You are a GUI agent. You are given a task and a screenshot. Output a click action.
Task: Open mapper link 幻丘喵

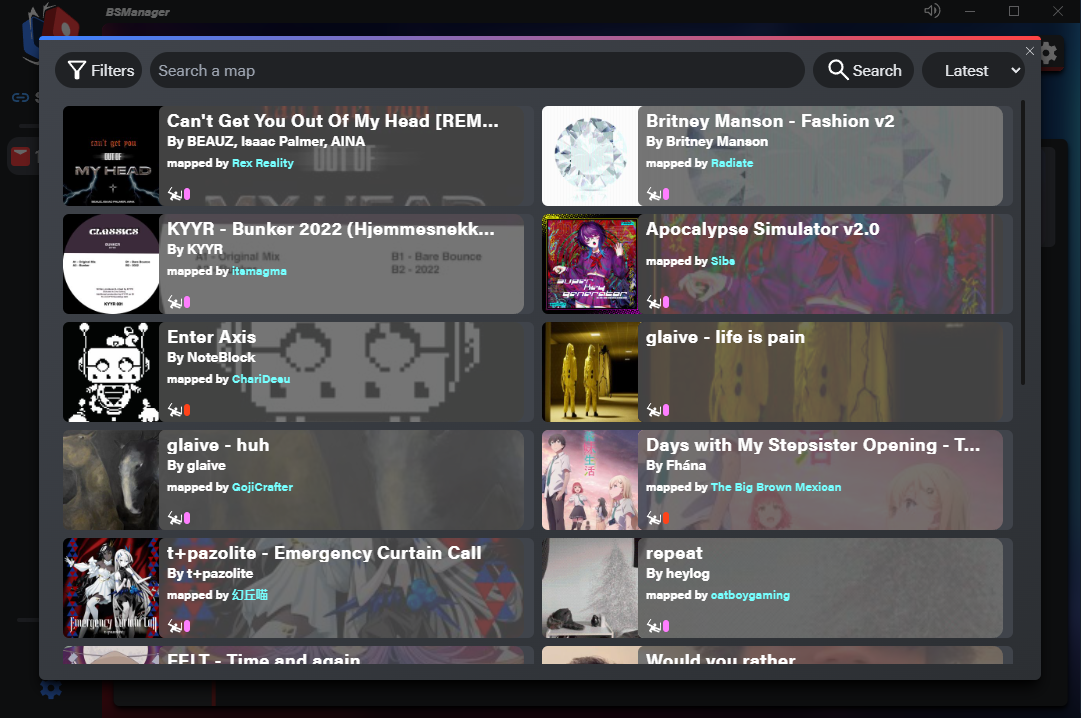pyautogui.click(x=250, y=595)
